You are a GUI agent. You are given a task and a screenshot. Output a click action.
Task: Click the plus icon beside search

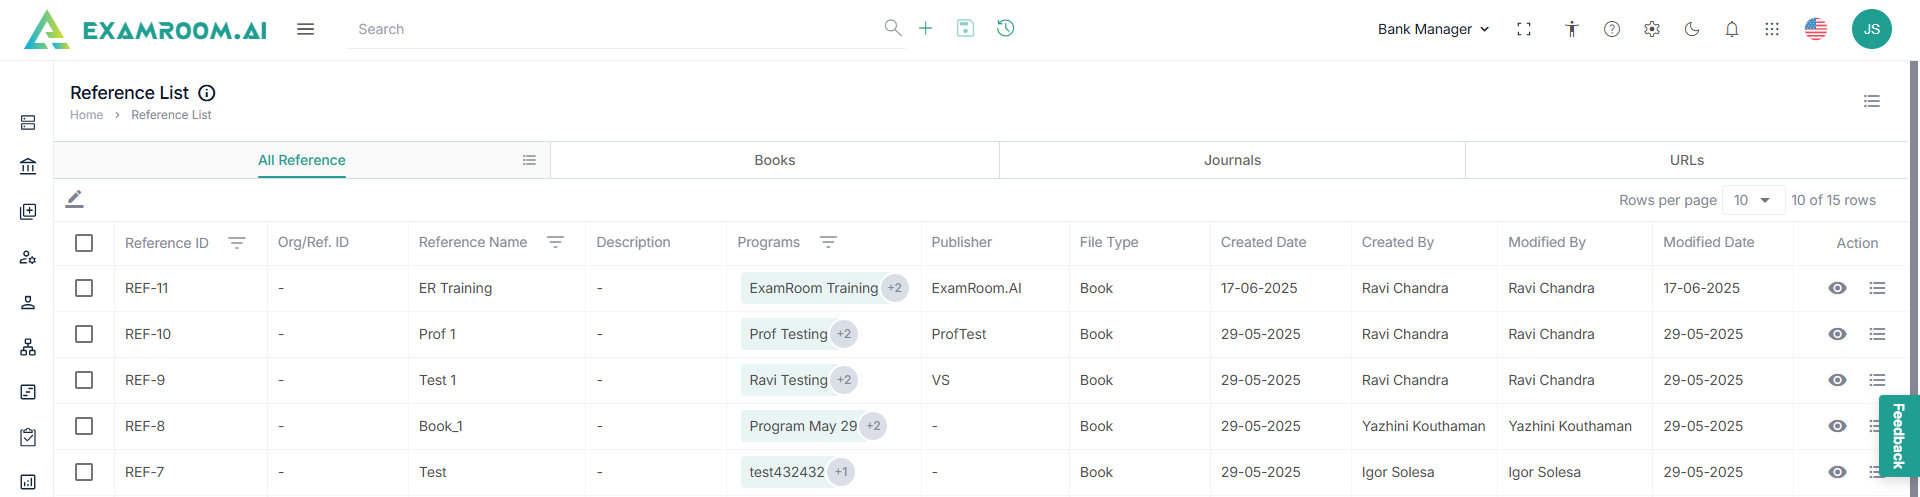point(926,29)
